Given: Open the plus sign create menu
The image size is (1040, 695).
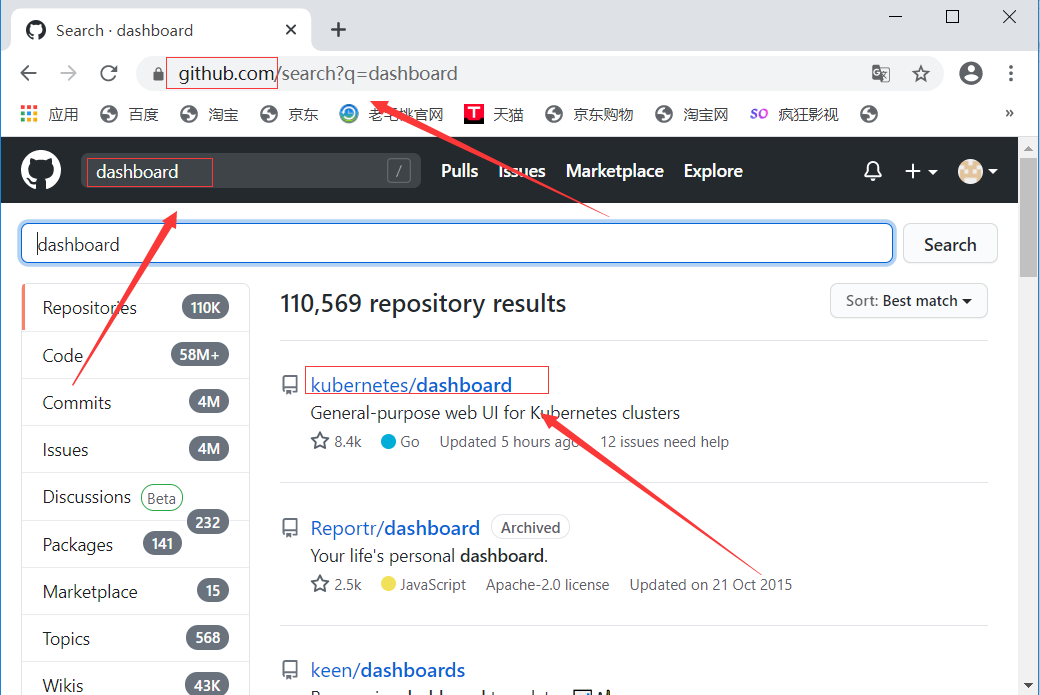Looking at the screenshot, I should click(x=915, y=171).
